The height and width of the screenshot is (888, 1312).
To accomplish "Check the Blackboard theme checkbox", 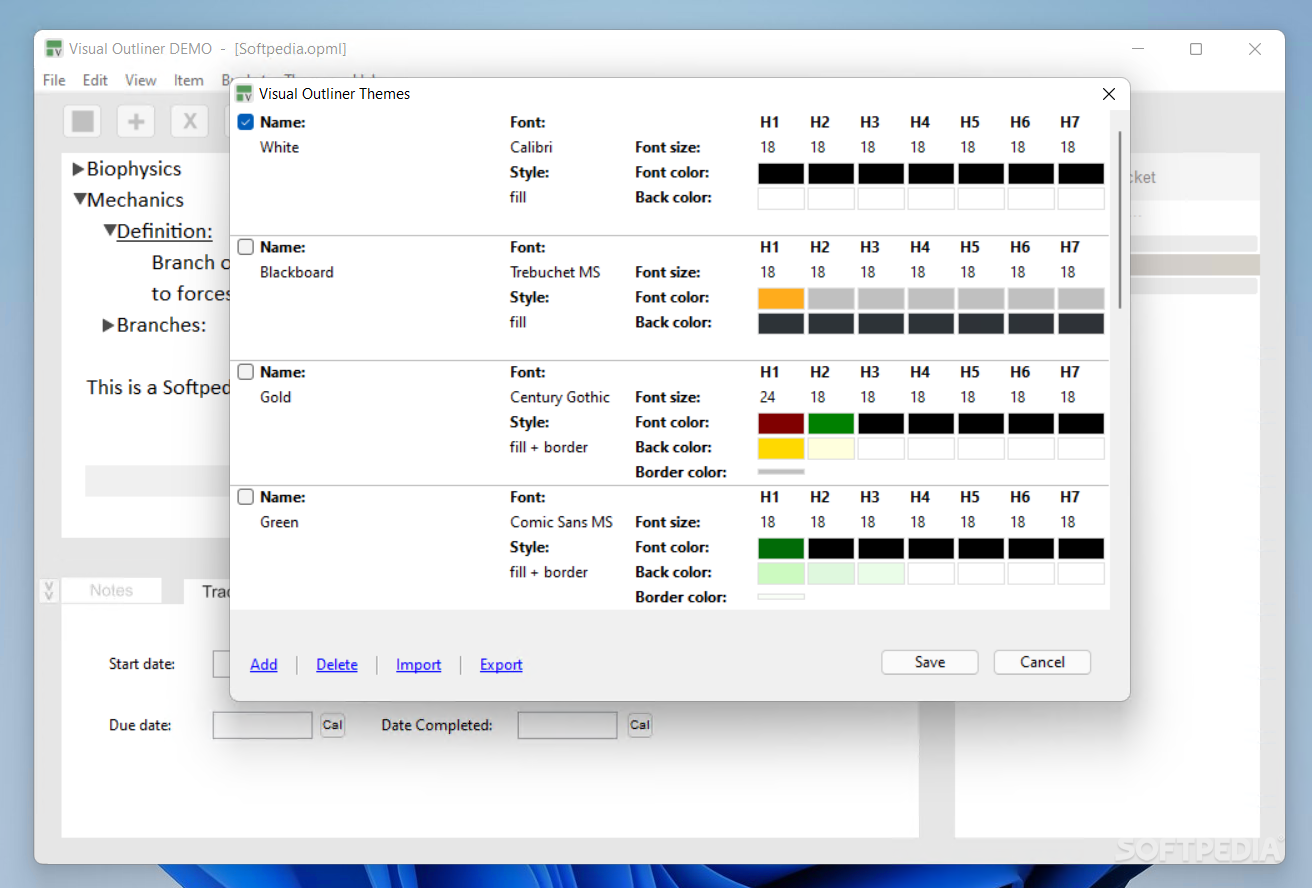I will (x=246, y=247).
